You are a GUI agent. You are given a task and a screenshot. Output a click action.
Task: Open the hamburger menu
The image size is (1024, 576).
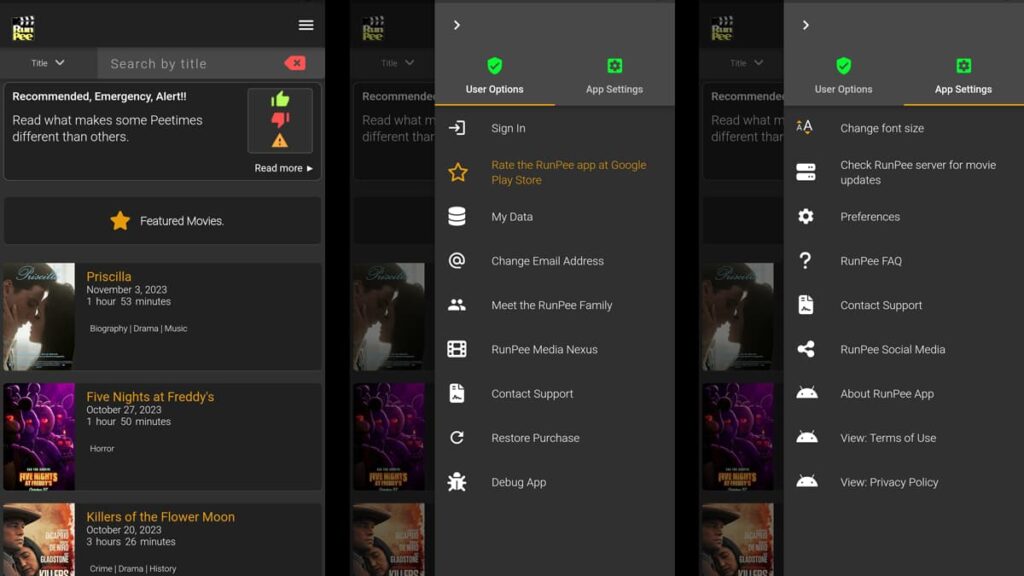coord(306,25)
